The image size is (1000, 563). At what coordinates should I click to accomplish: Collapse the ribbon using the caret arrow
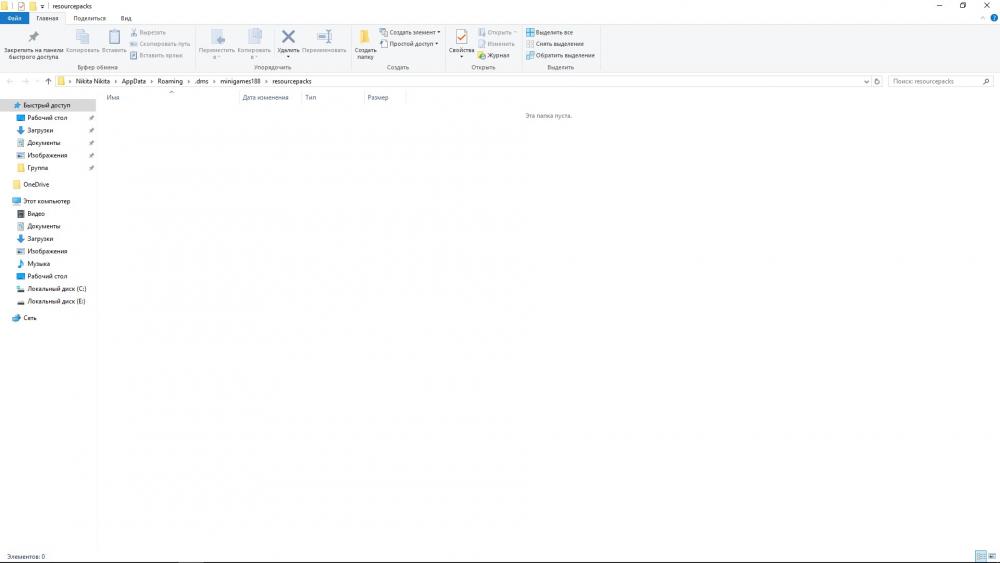(981, 18)
